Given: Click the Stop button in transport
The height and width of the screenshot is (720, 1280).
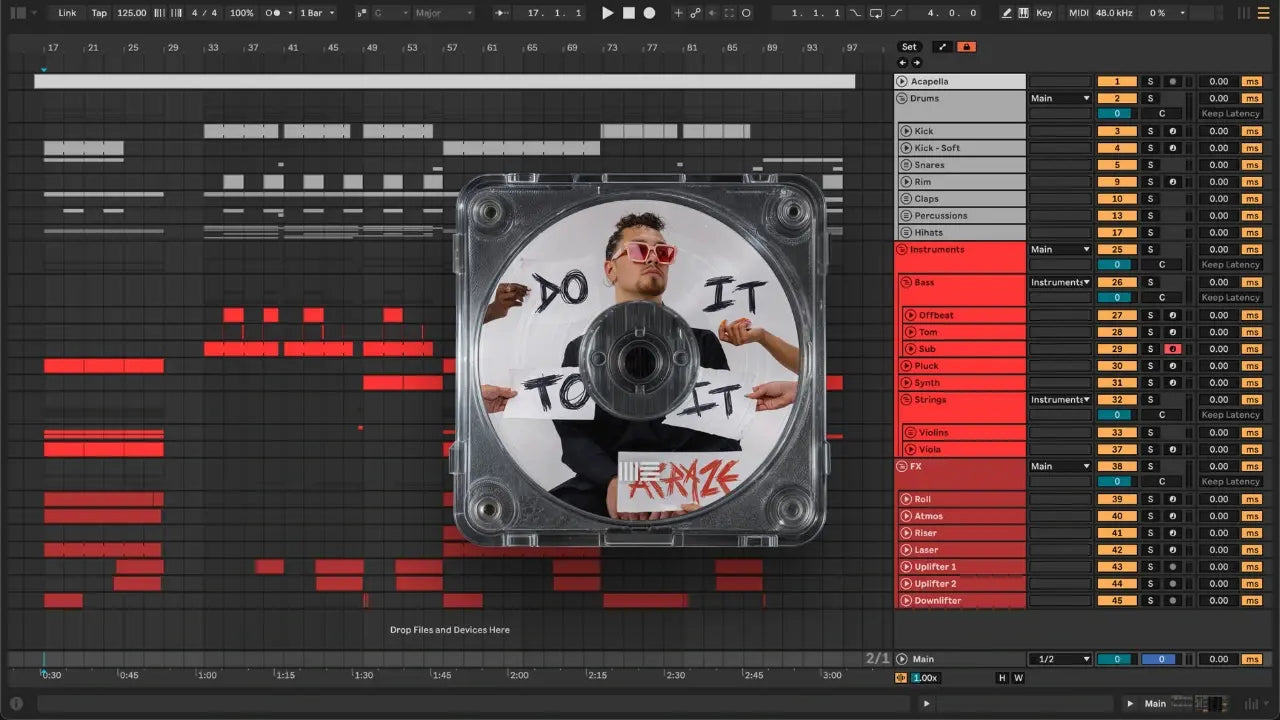Looking at the screenshot, I should [x=629, y=13].
